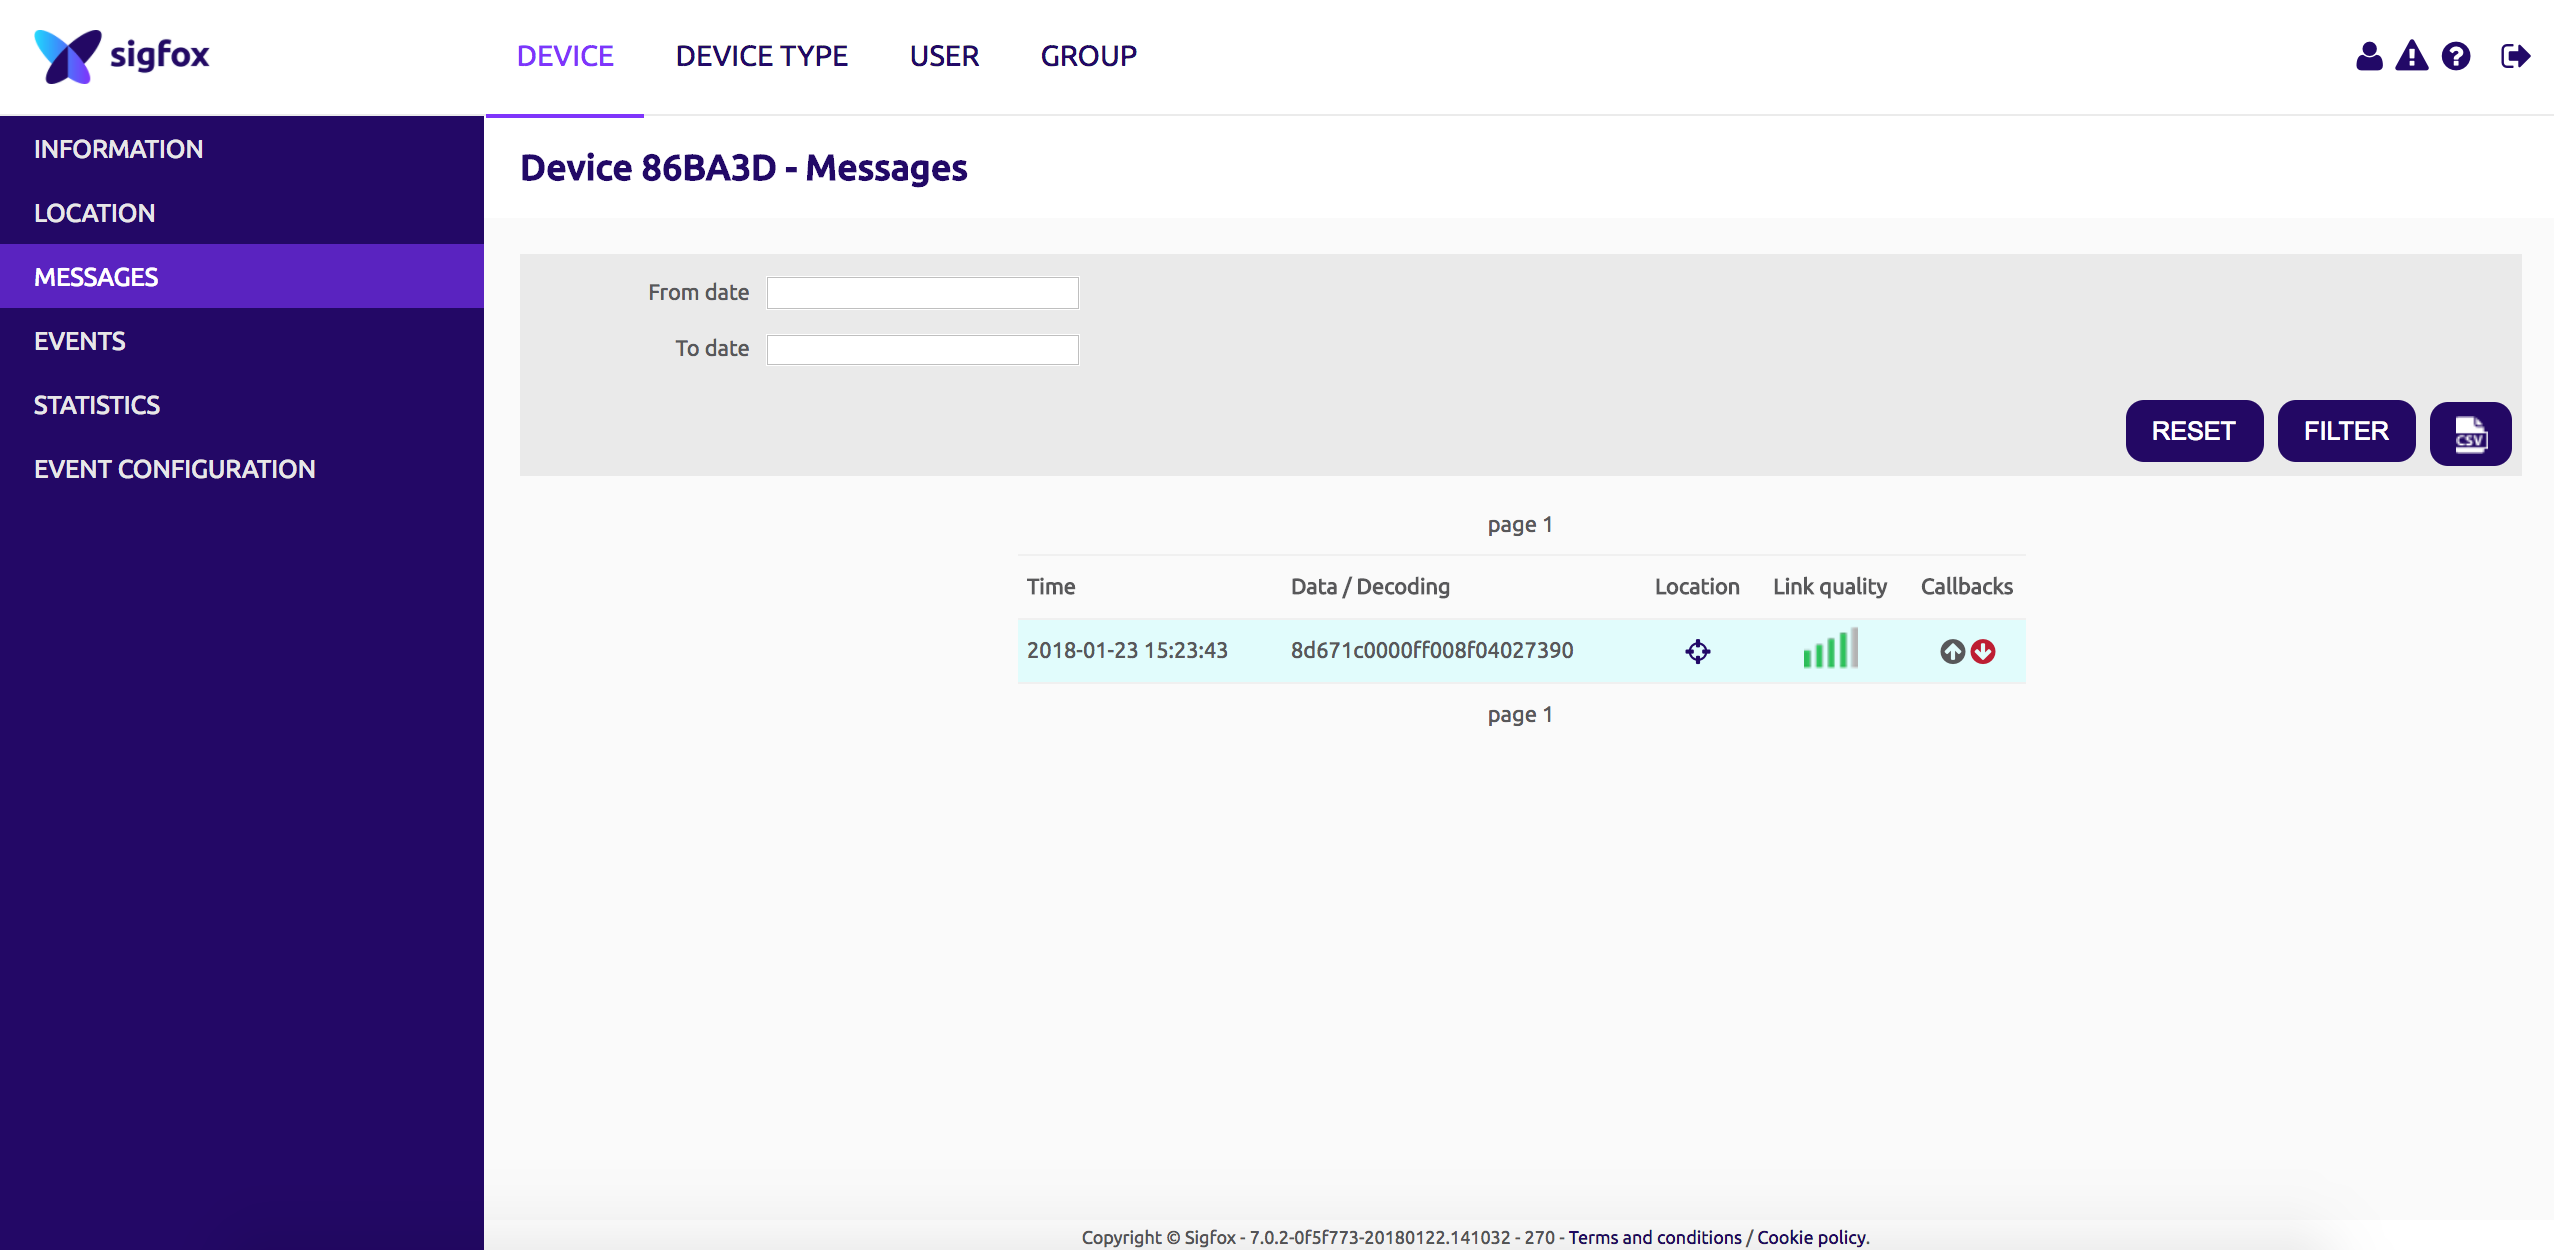
Task: Click the green upward callback icon
Action: [x=1951, y=650]
